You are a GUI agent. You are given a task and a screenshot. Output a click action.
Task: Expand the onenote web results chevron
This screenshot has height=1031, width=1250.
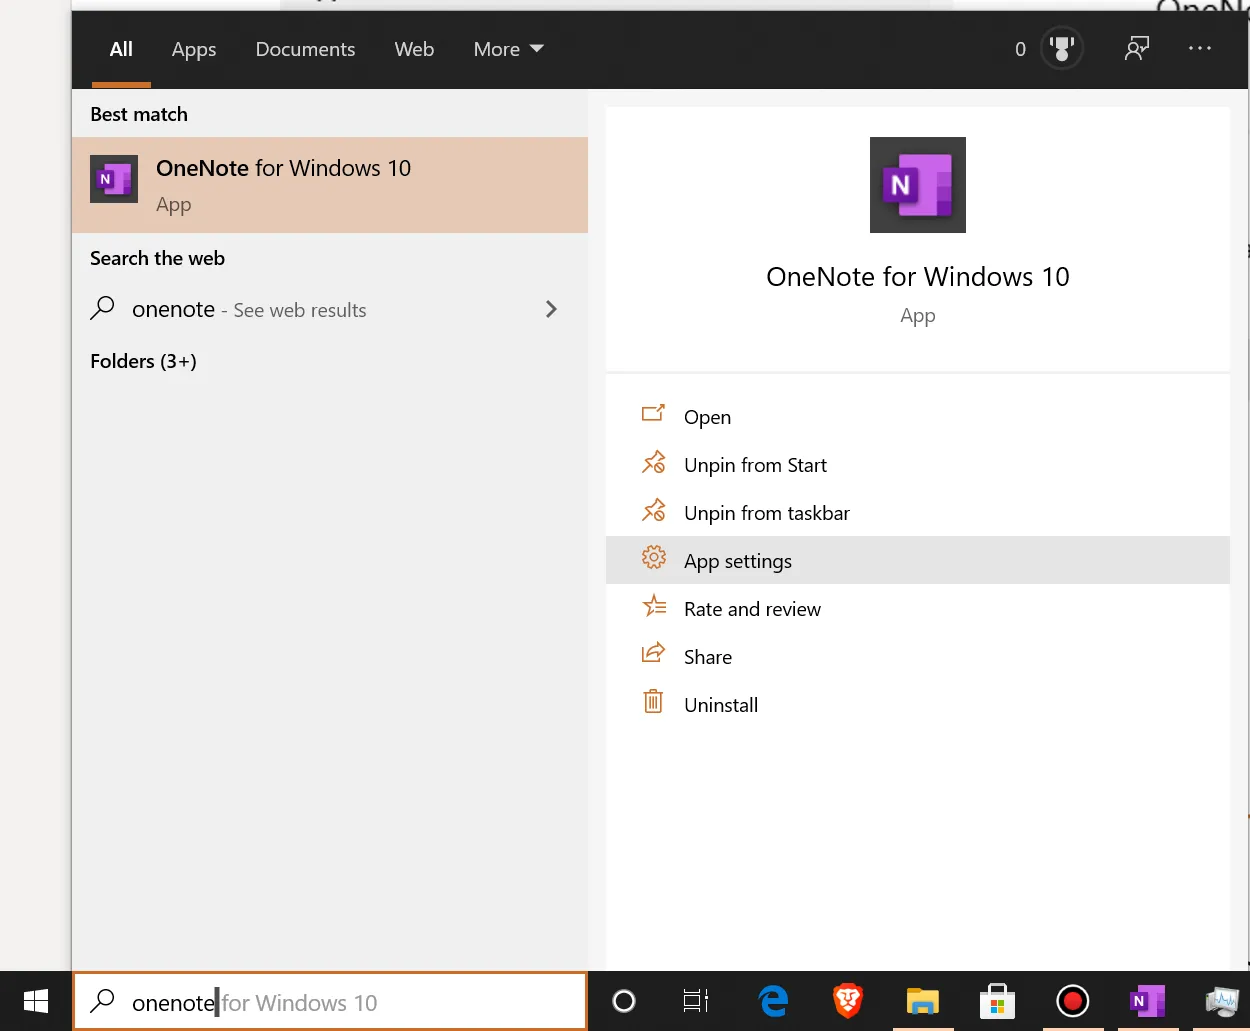[x=551, y=309]
